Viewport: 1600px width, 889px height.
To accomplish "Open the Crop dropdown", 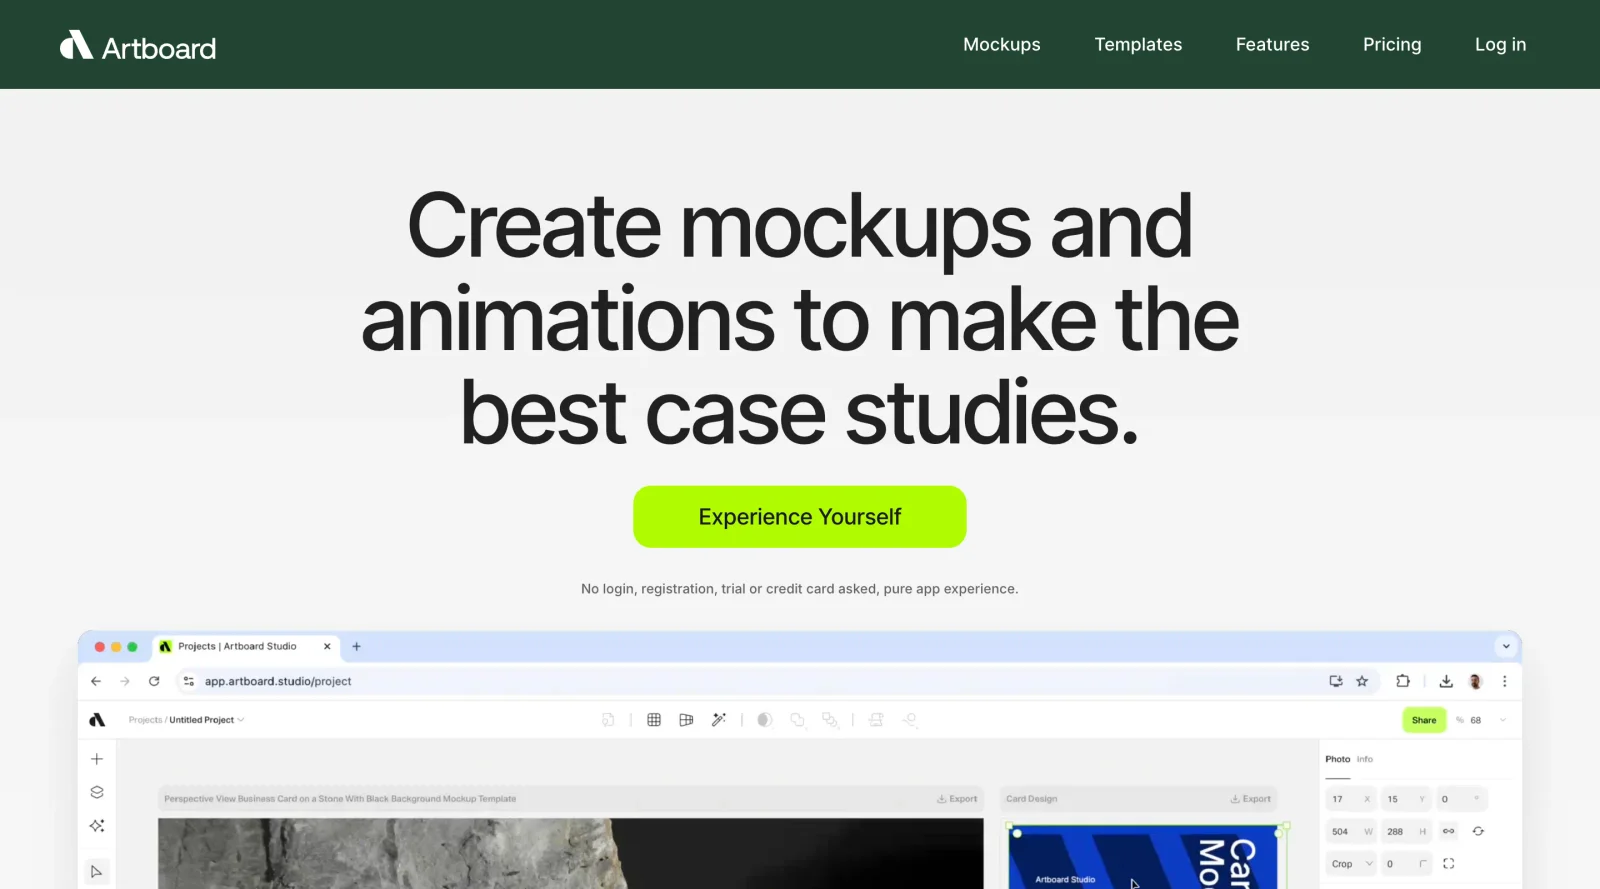I will point(1351,864).
